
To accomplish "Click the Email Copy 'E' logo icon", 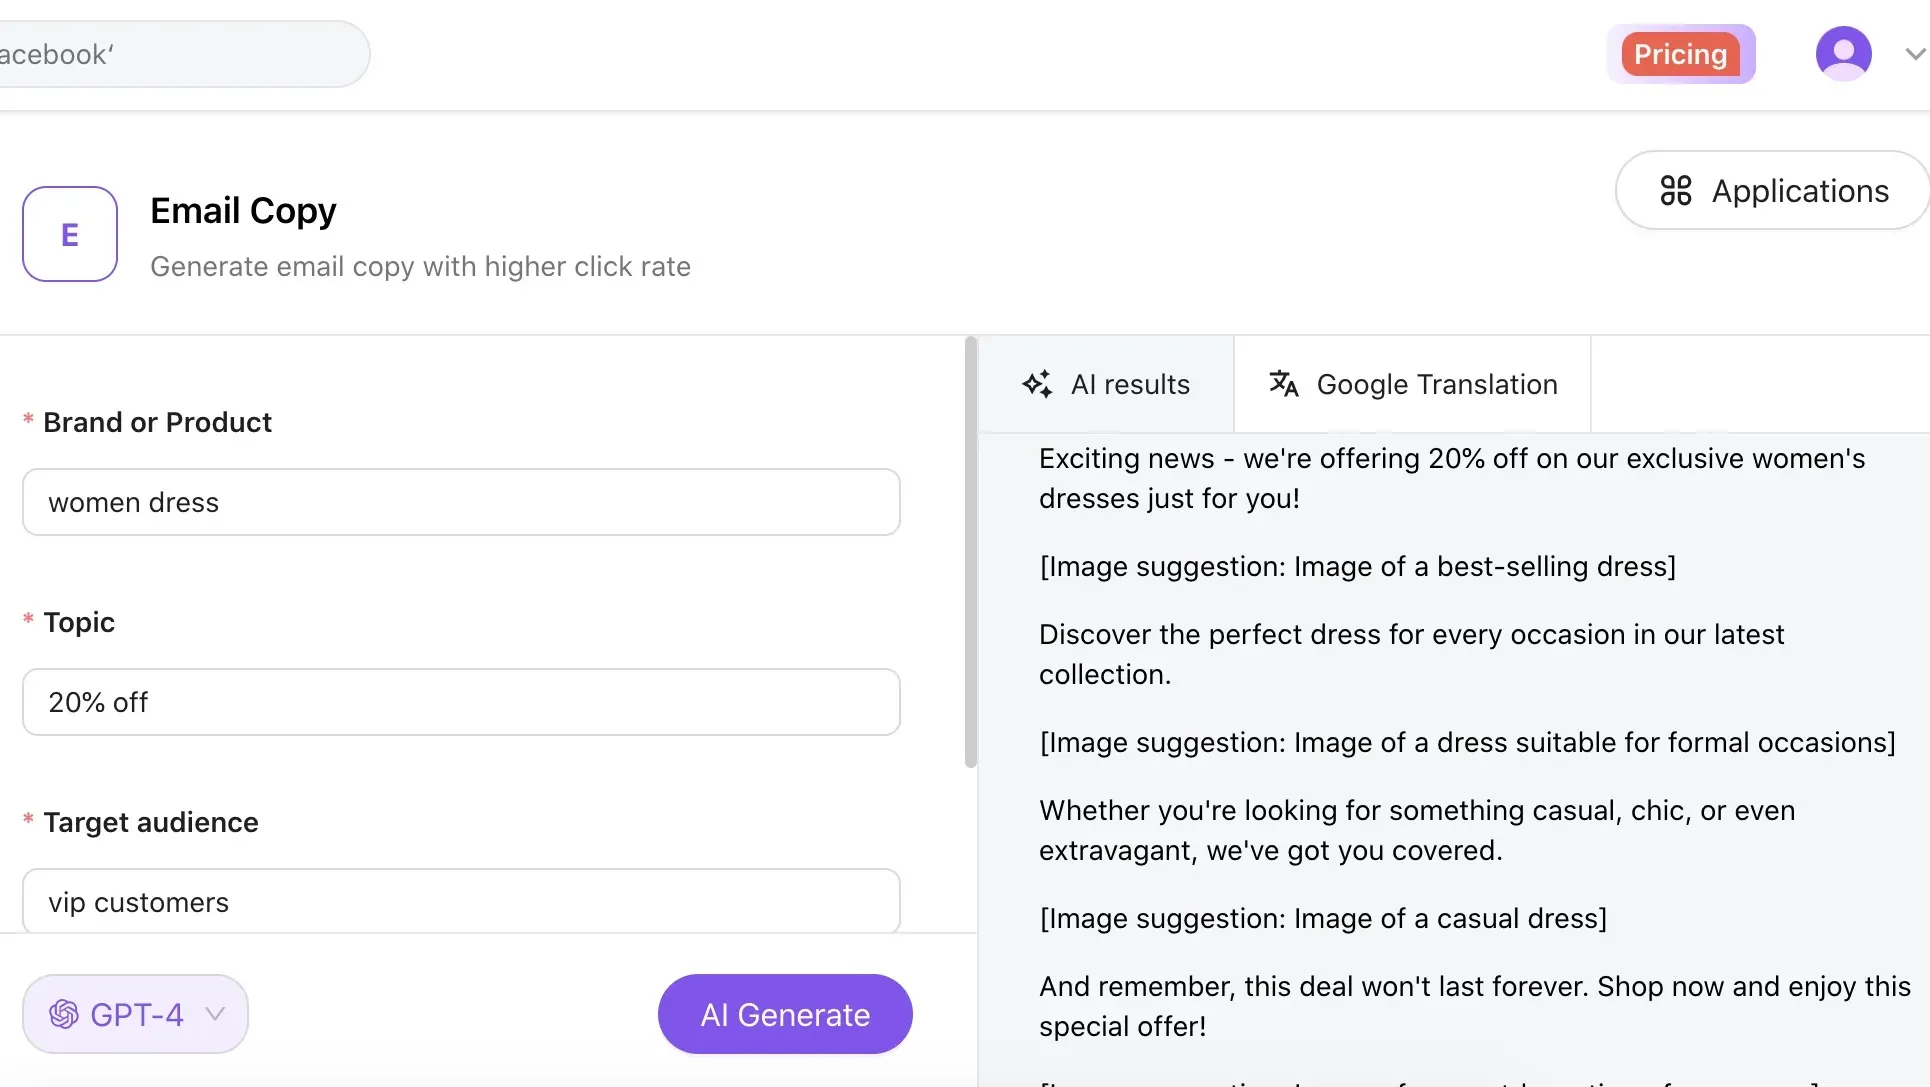I will coord(70,234).
